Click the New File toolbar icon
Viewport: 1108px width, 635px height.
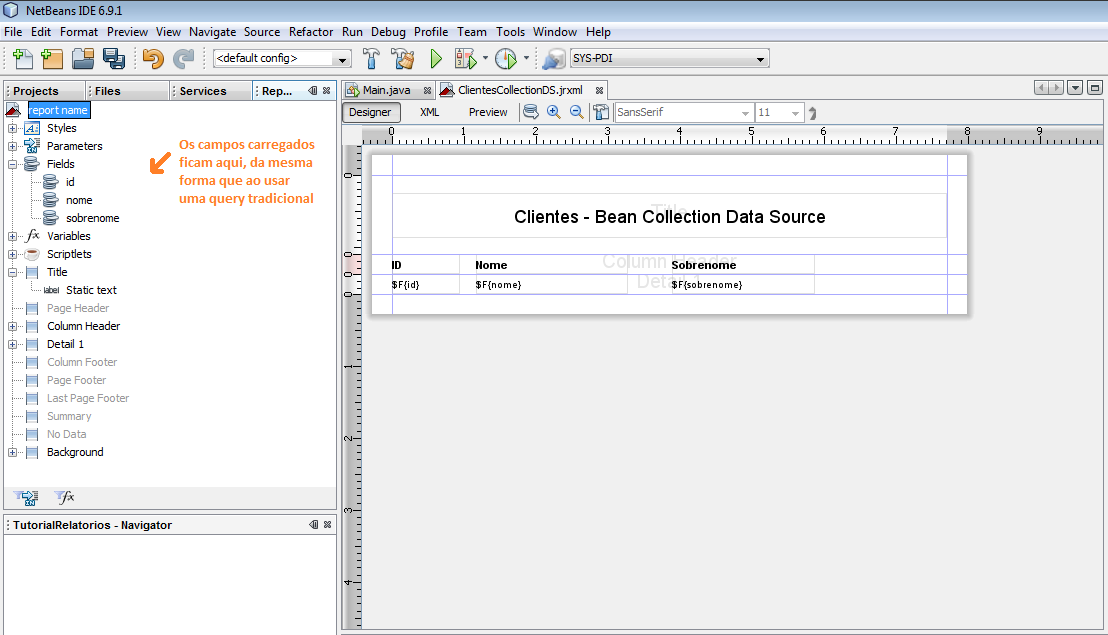pyautogui.click(x=22, y=59)
